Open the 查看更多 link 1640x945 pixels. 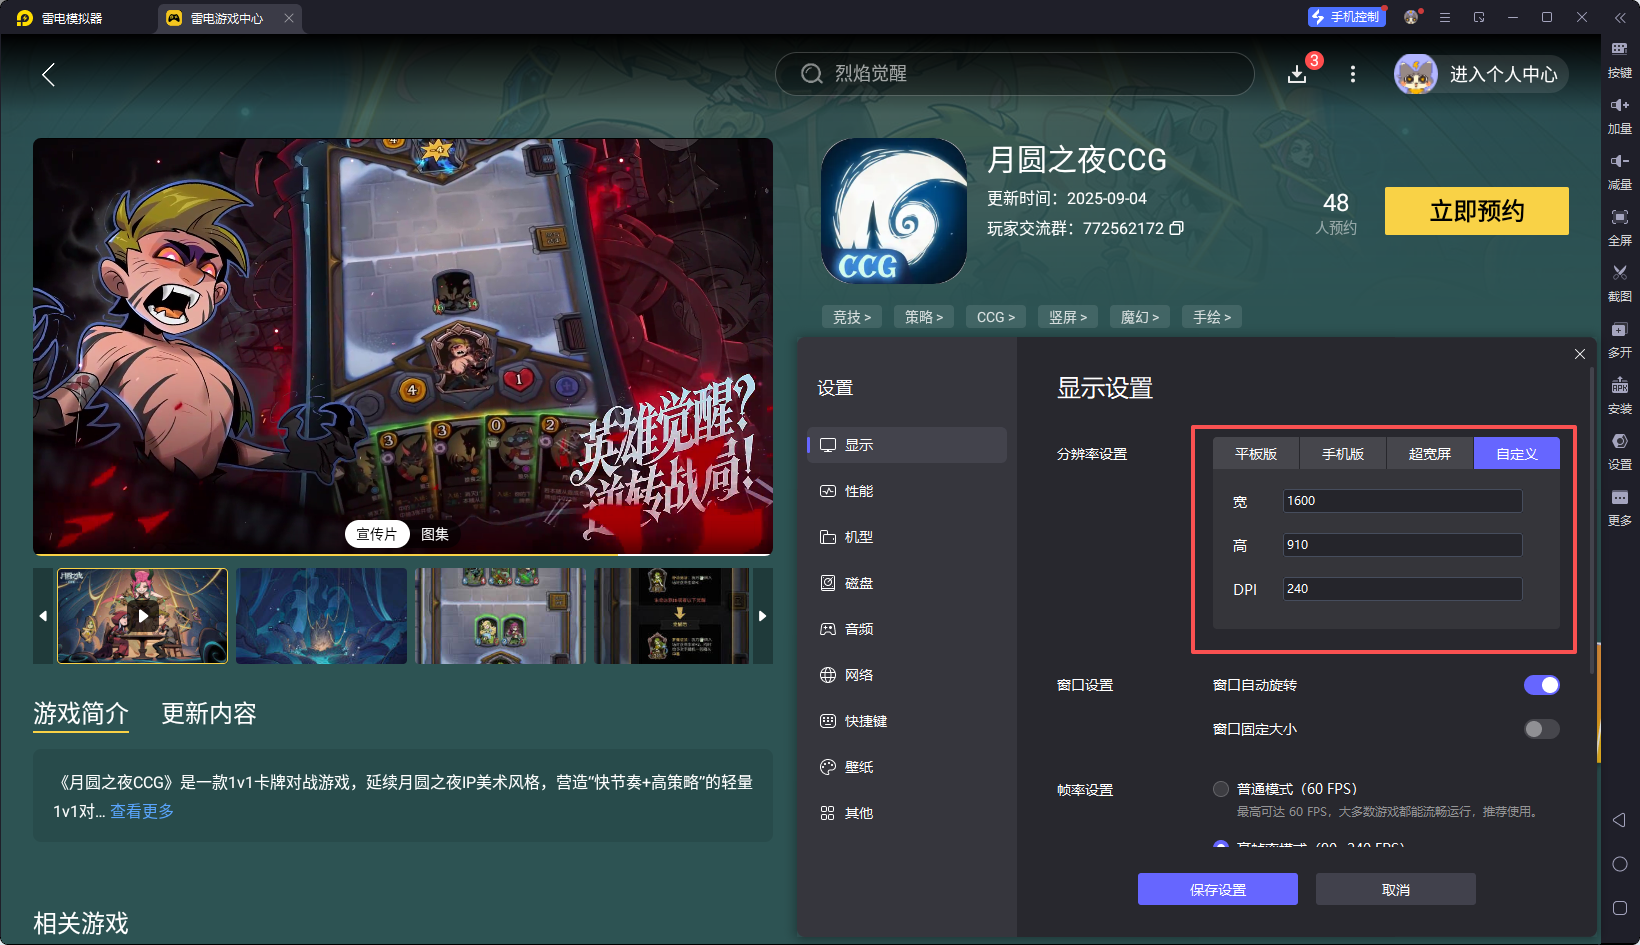click(x=142, y=811)
